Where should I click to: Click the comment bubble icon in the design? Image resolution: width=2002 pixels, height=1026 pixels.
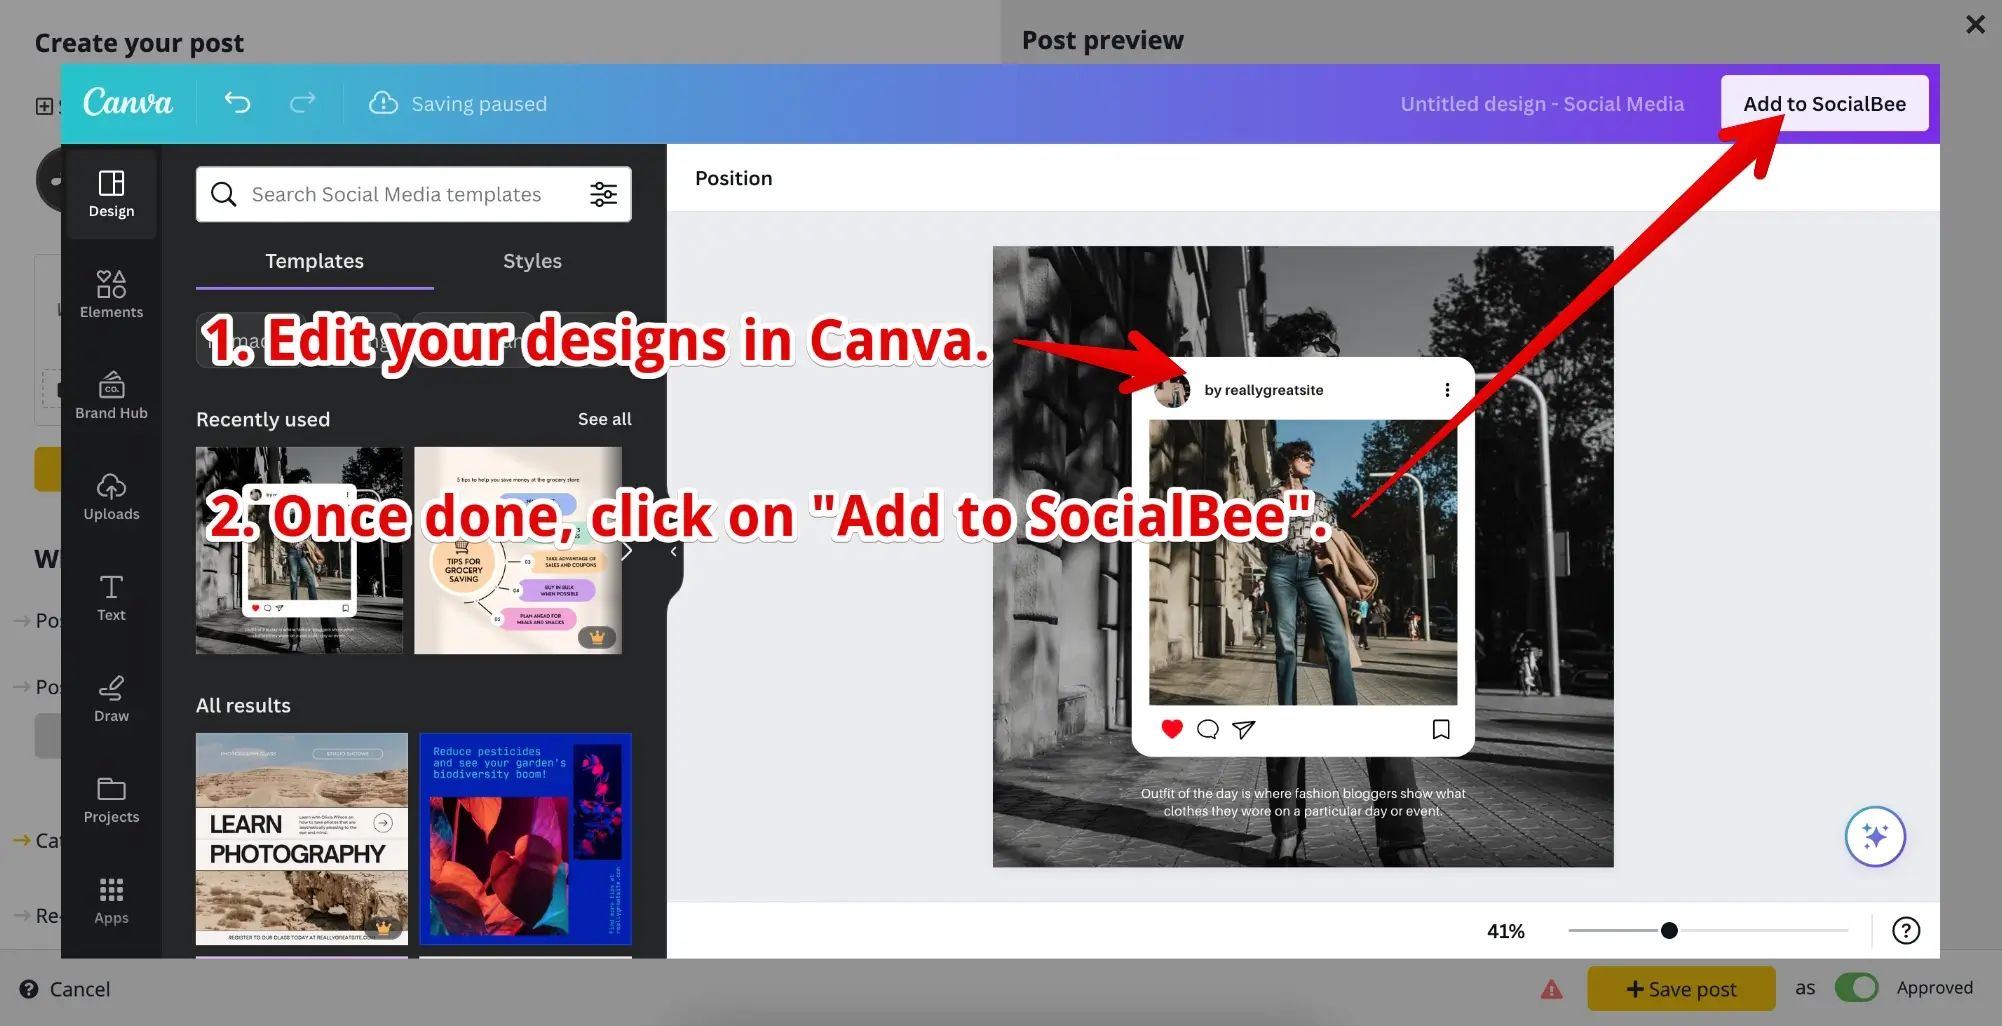pos(1208,729)
